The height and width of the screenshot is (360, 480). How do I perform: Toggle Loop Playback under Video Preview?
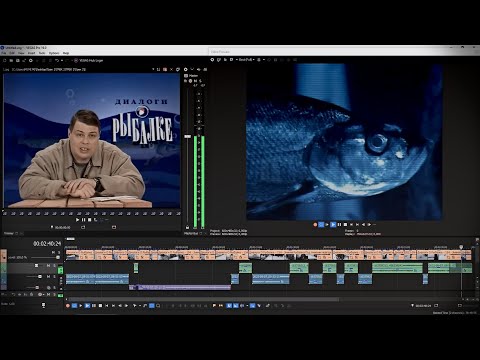321,225
